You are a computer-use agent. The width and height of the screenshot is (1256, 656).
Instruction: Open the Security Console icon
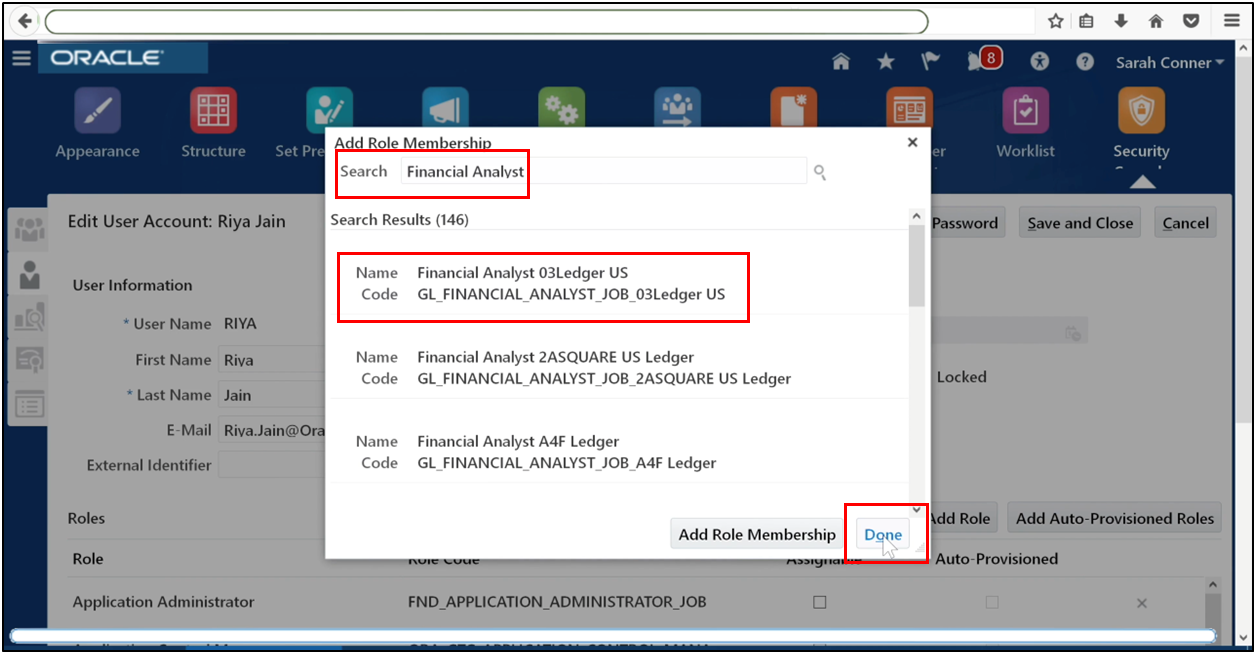1140,108
